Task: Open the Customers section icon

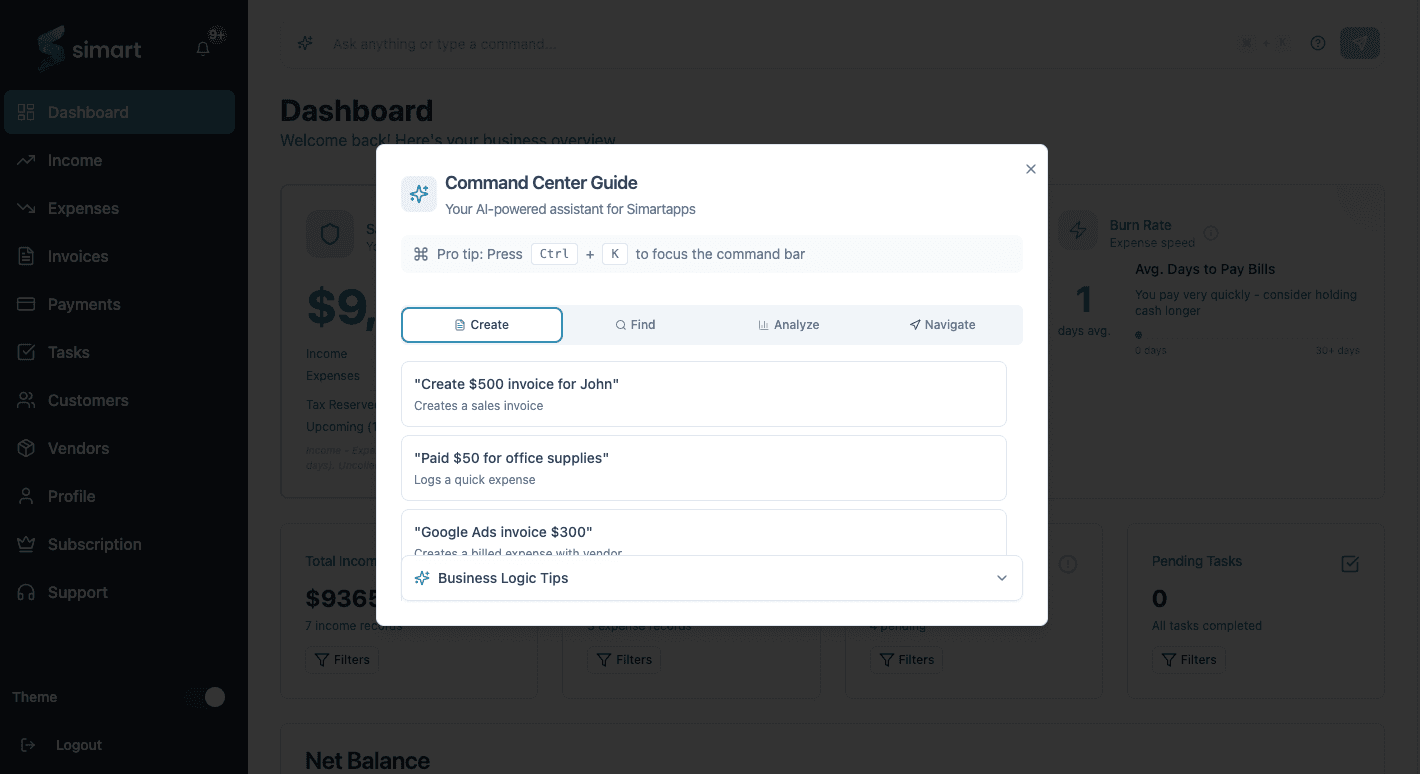Action: [27, 400]
